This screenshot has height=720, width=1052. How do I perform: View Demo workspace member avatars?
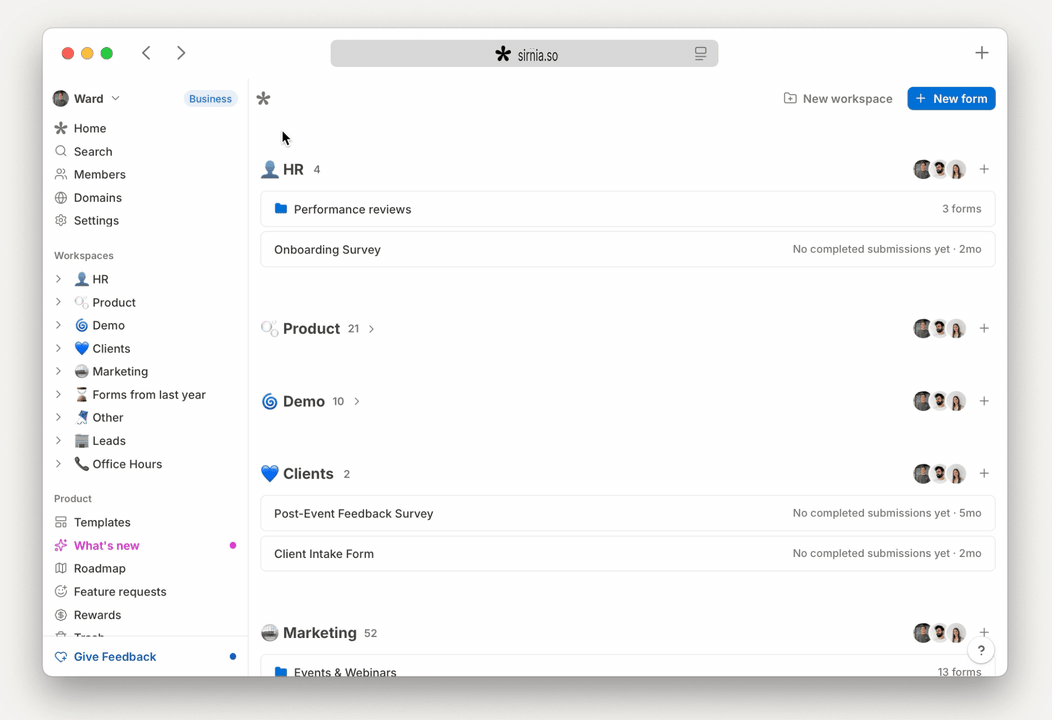pos(939,401)
